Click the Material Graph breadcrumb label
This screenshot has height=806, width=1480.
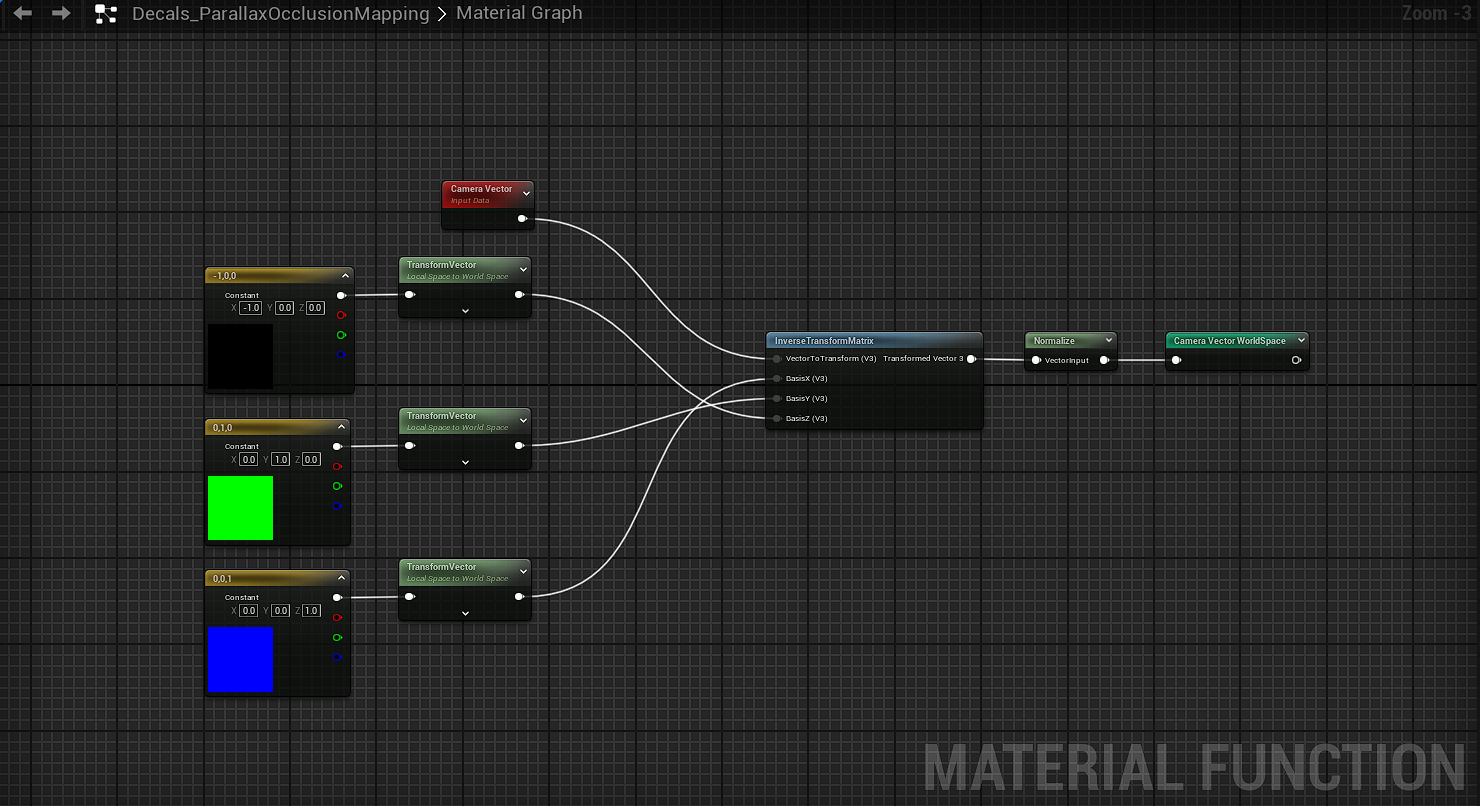[518, 14]
